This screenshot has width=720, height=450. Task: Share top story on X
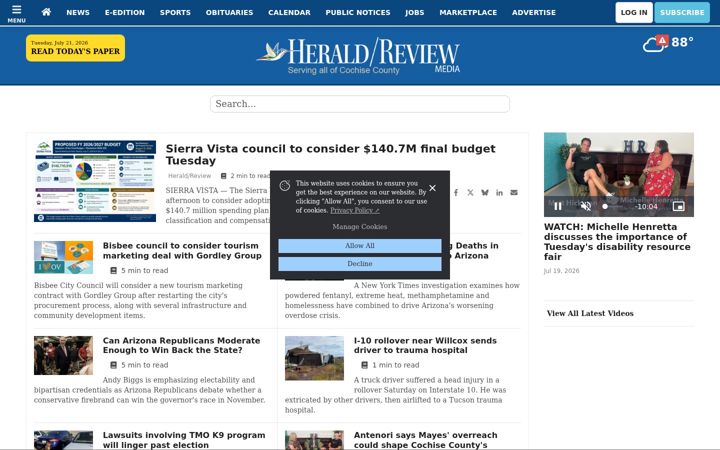point(470,193)
